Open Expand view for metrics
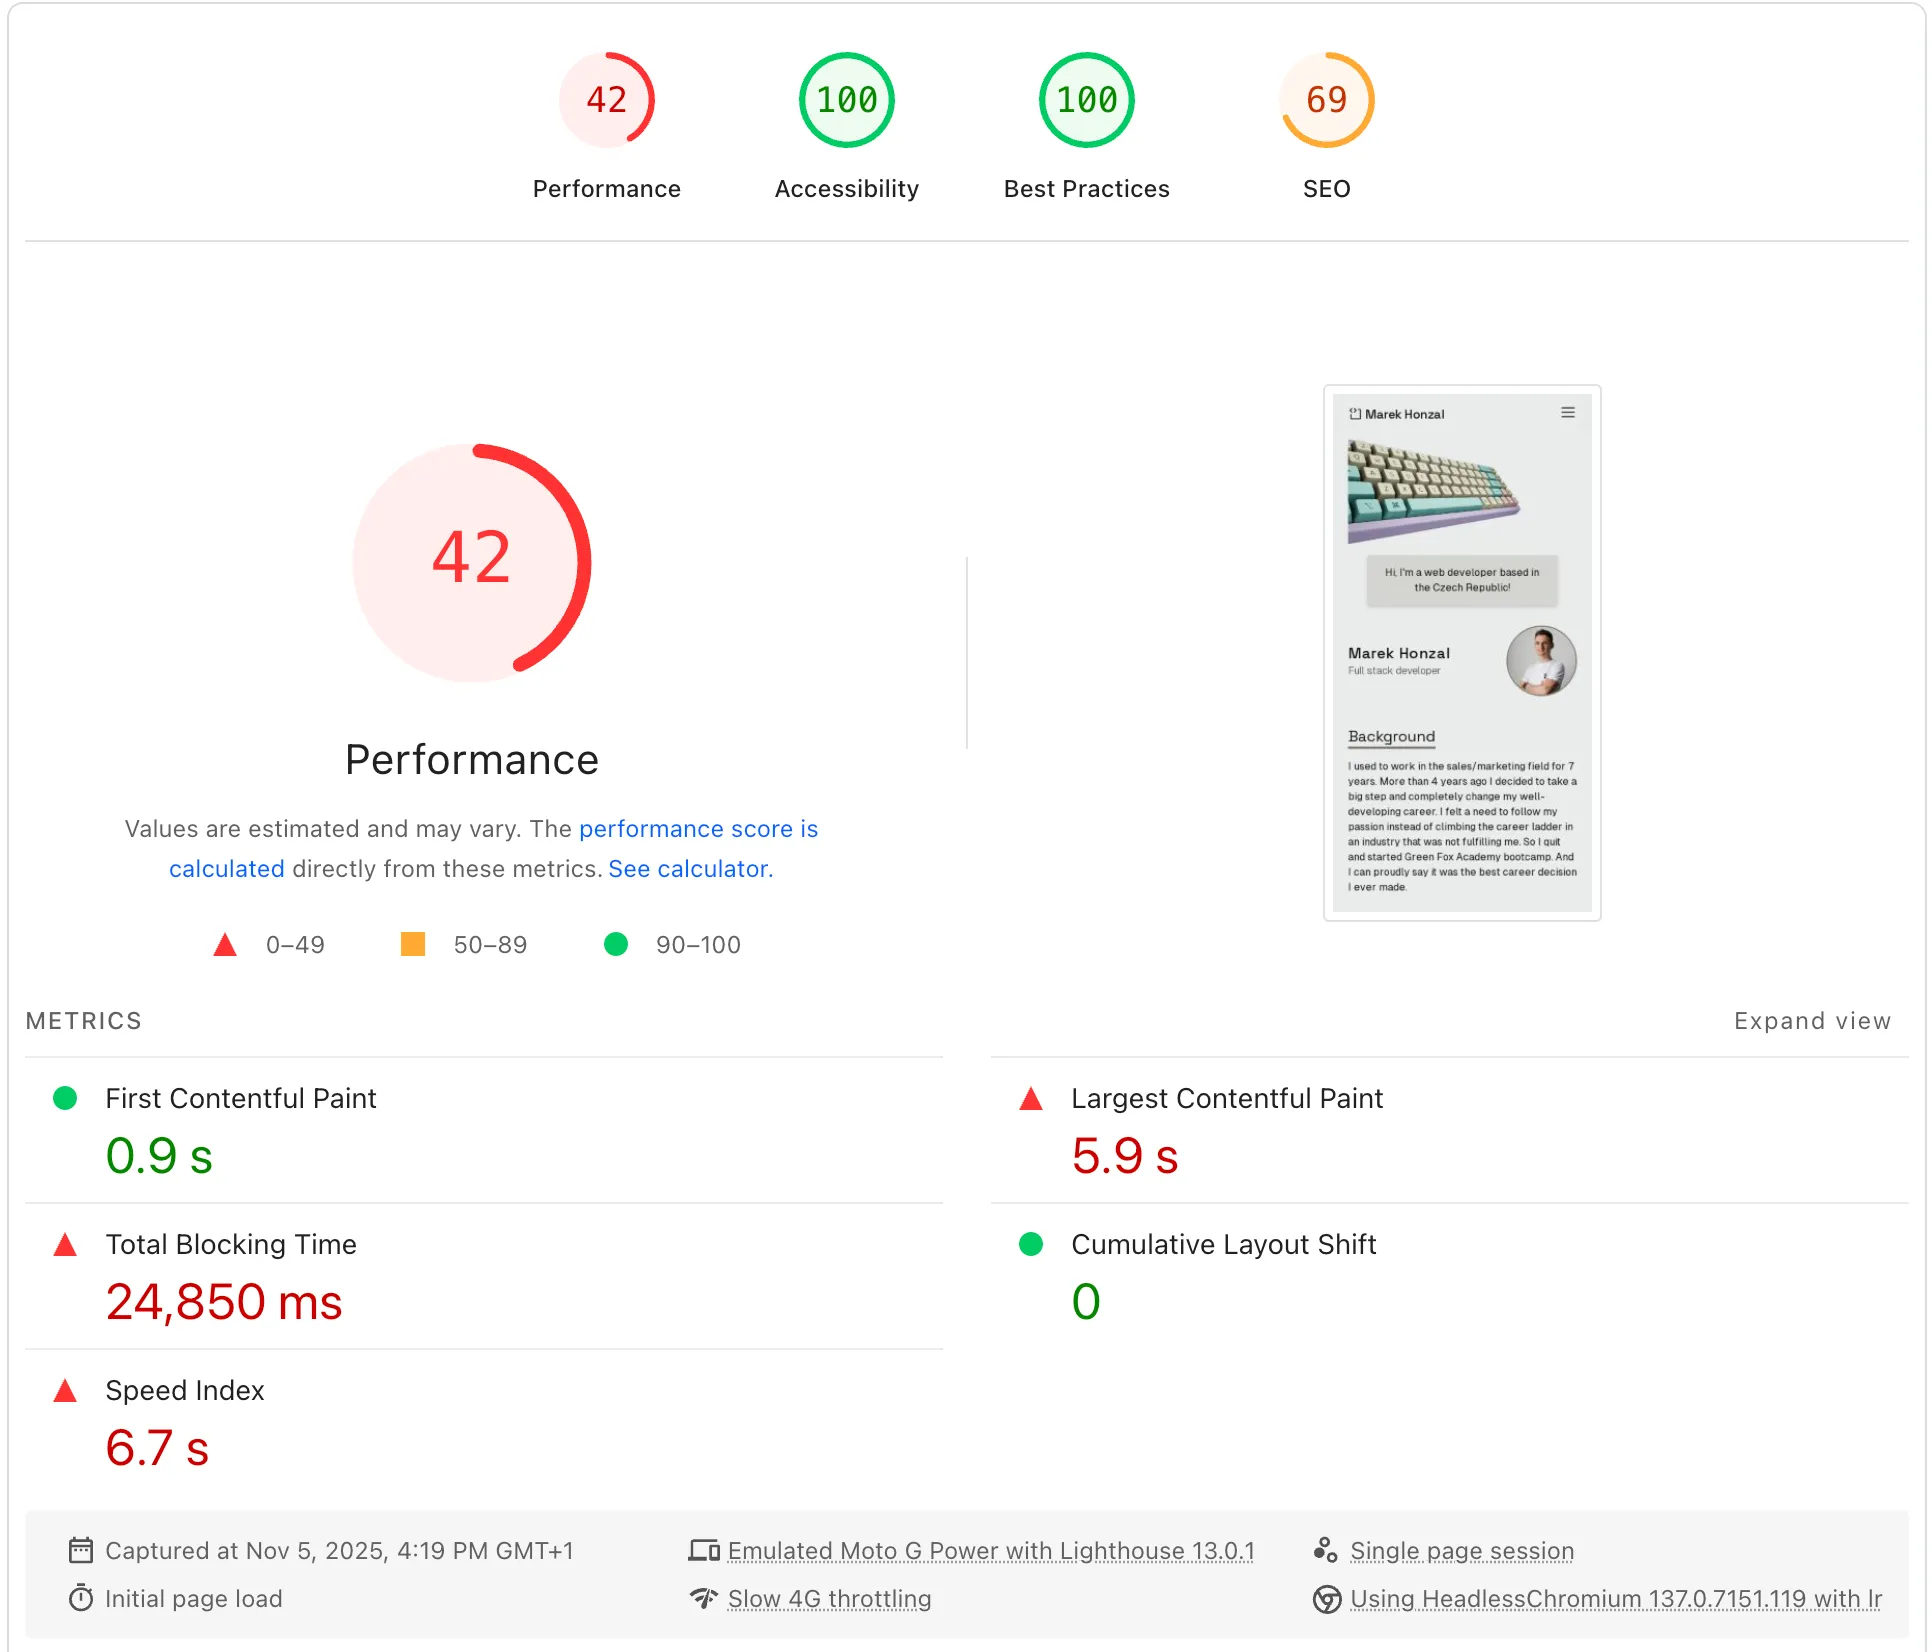The image size is (1932, 1652). click(1813, 1020)
